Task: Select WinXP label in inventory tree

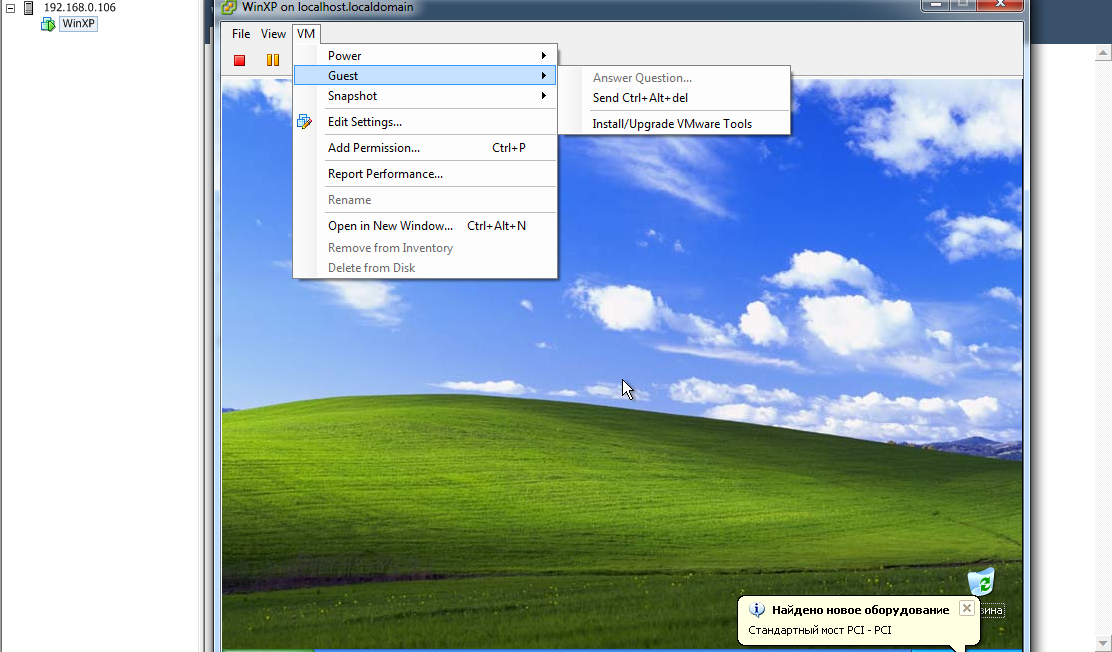Action: pos(78,23)
